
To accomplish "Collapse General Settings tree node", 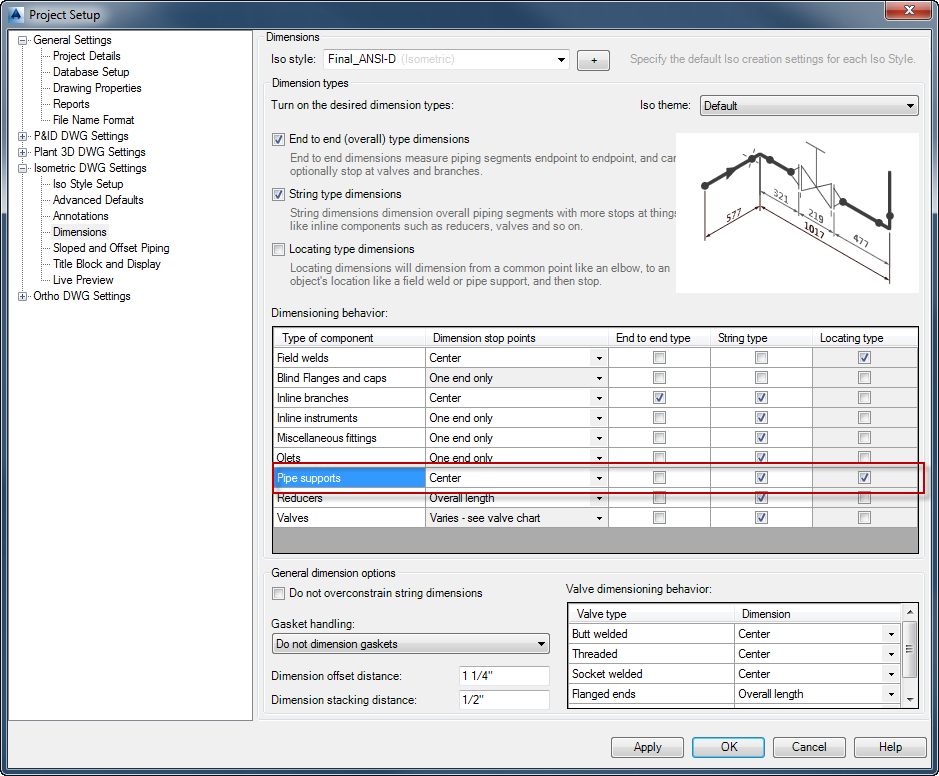I will tap(22, 41).
